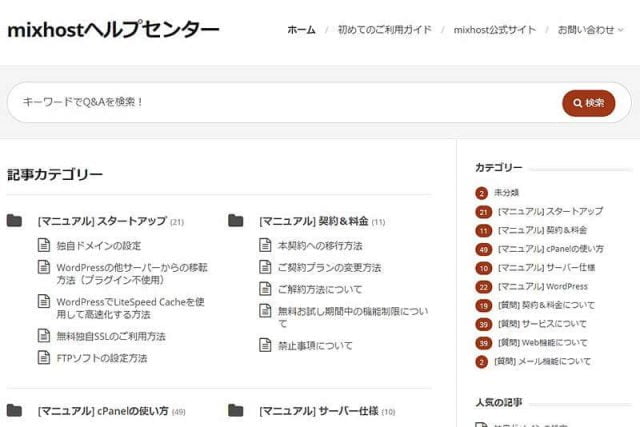Click the red 検索 search button

click(x=589, y=103)
